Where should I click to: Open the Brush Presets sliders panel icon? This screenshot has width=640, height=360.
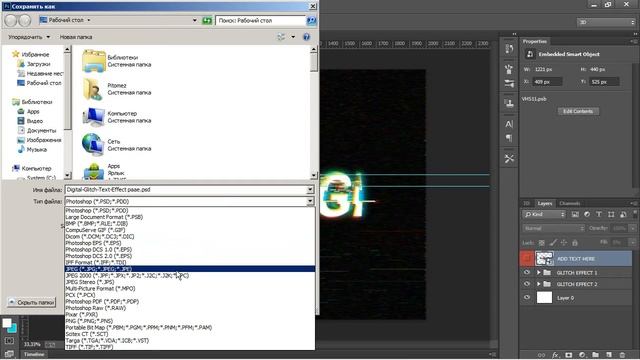(x=509, y=84)
